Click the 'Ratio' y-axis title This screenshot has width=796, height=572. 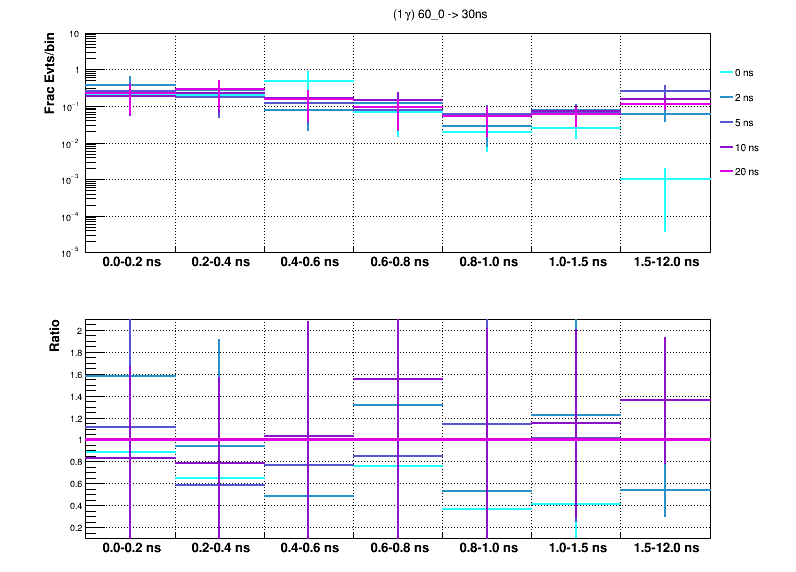[x=57, y=338]
